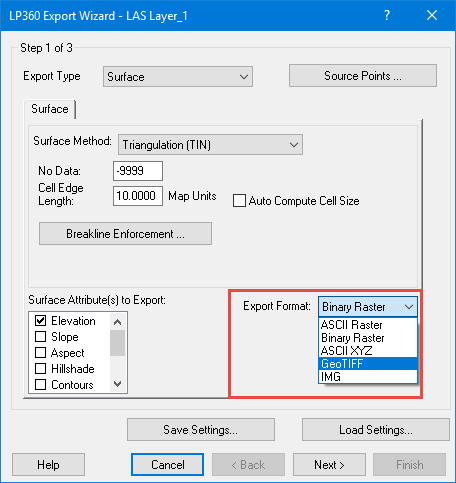The height and width of the screenshot is (483, 456).
Task: Click the Source Points button
Action: pos(363,76)
